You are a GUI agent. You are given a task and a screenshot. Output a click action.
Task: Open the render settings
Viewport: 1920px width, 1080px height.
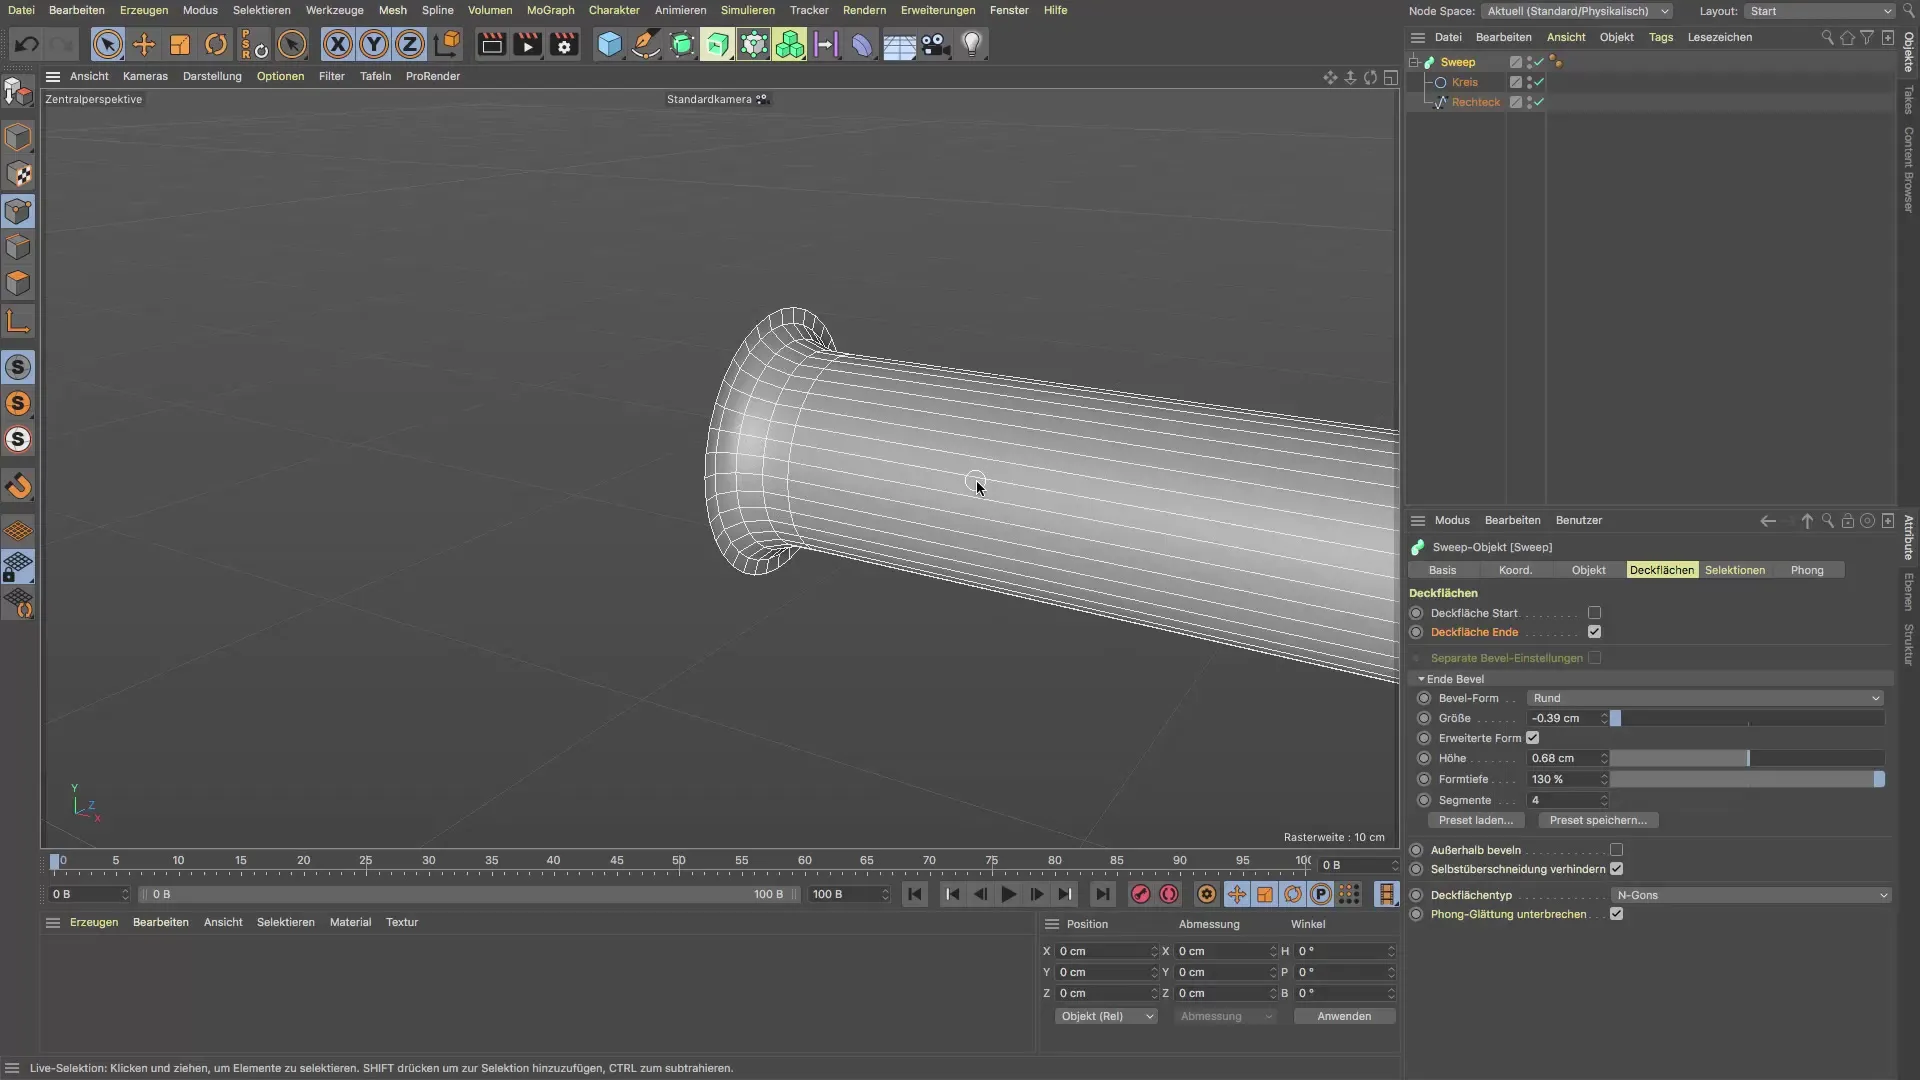(x=564, y=44)
